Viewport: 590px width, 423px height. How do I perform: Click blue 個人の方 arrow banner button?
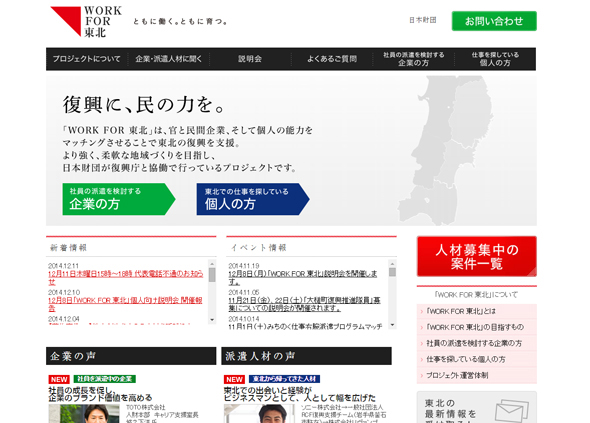tap(253, 199)
